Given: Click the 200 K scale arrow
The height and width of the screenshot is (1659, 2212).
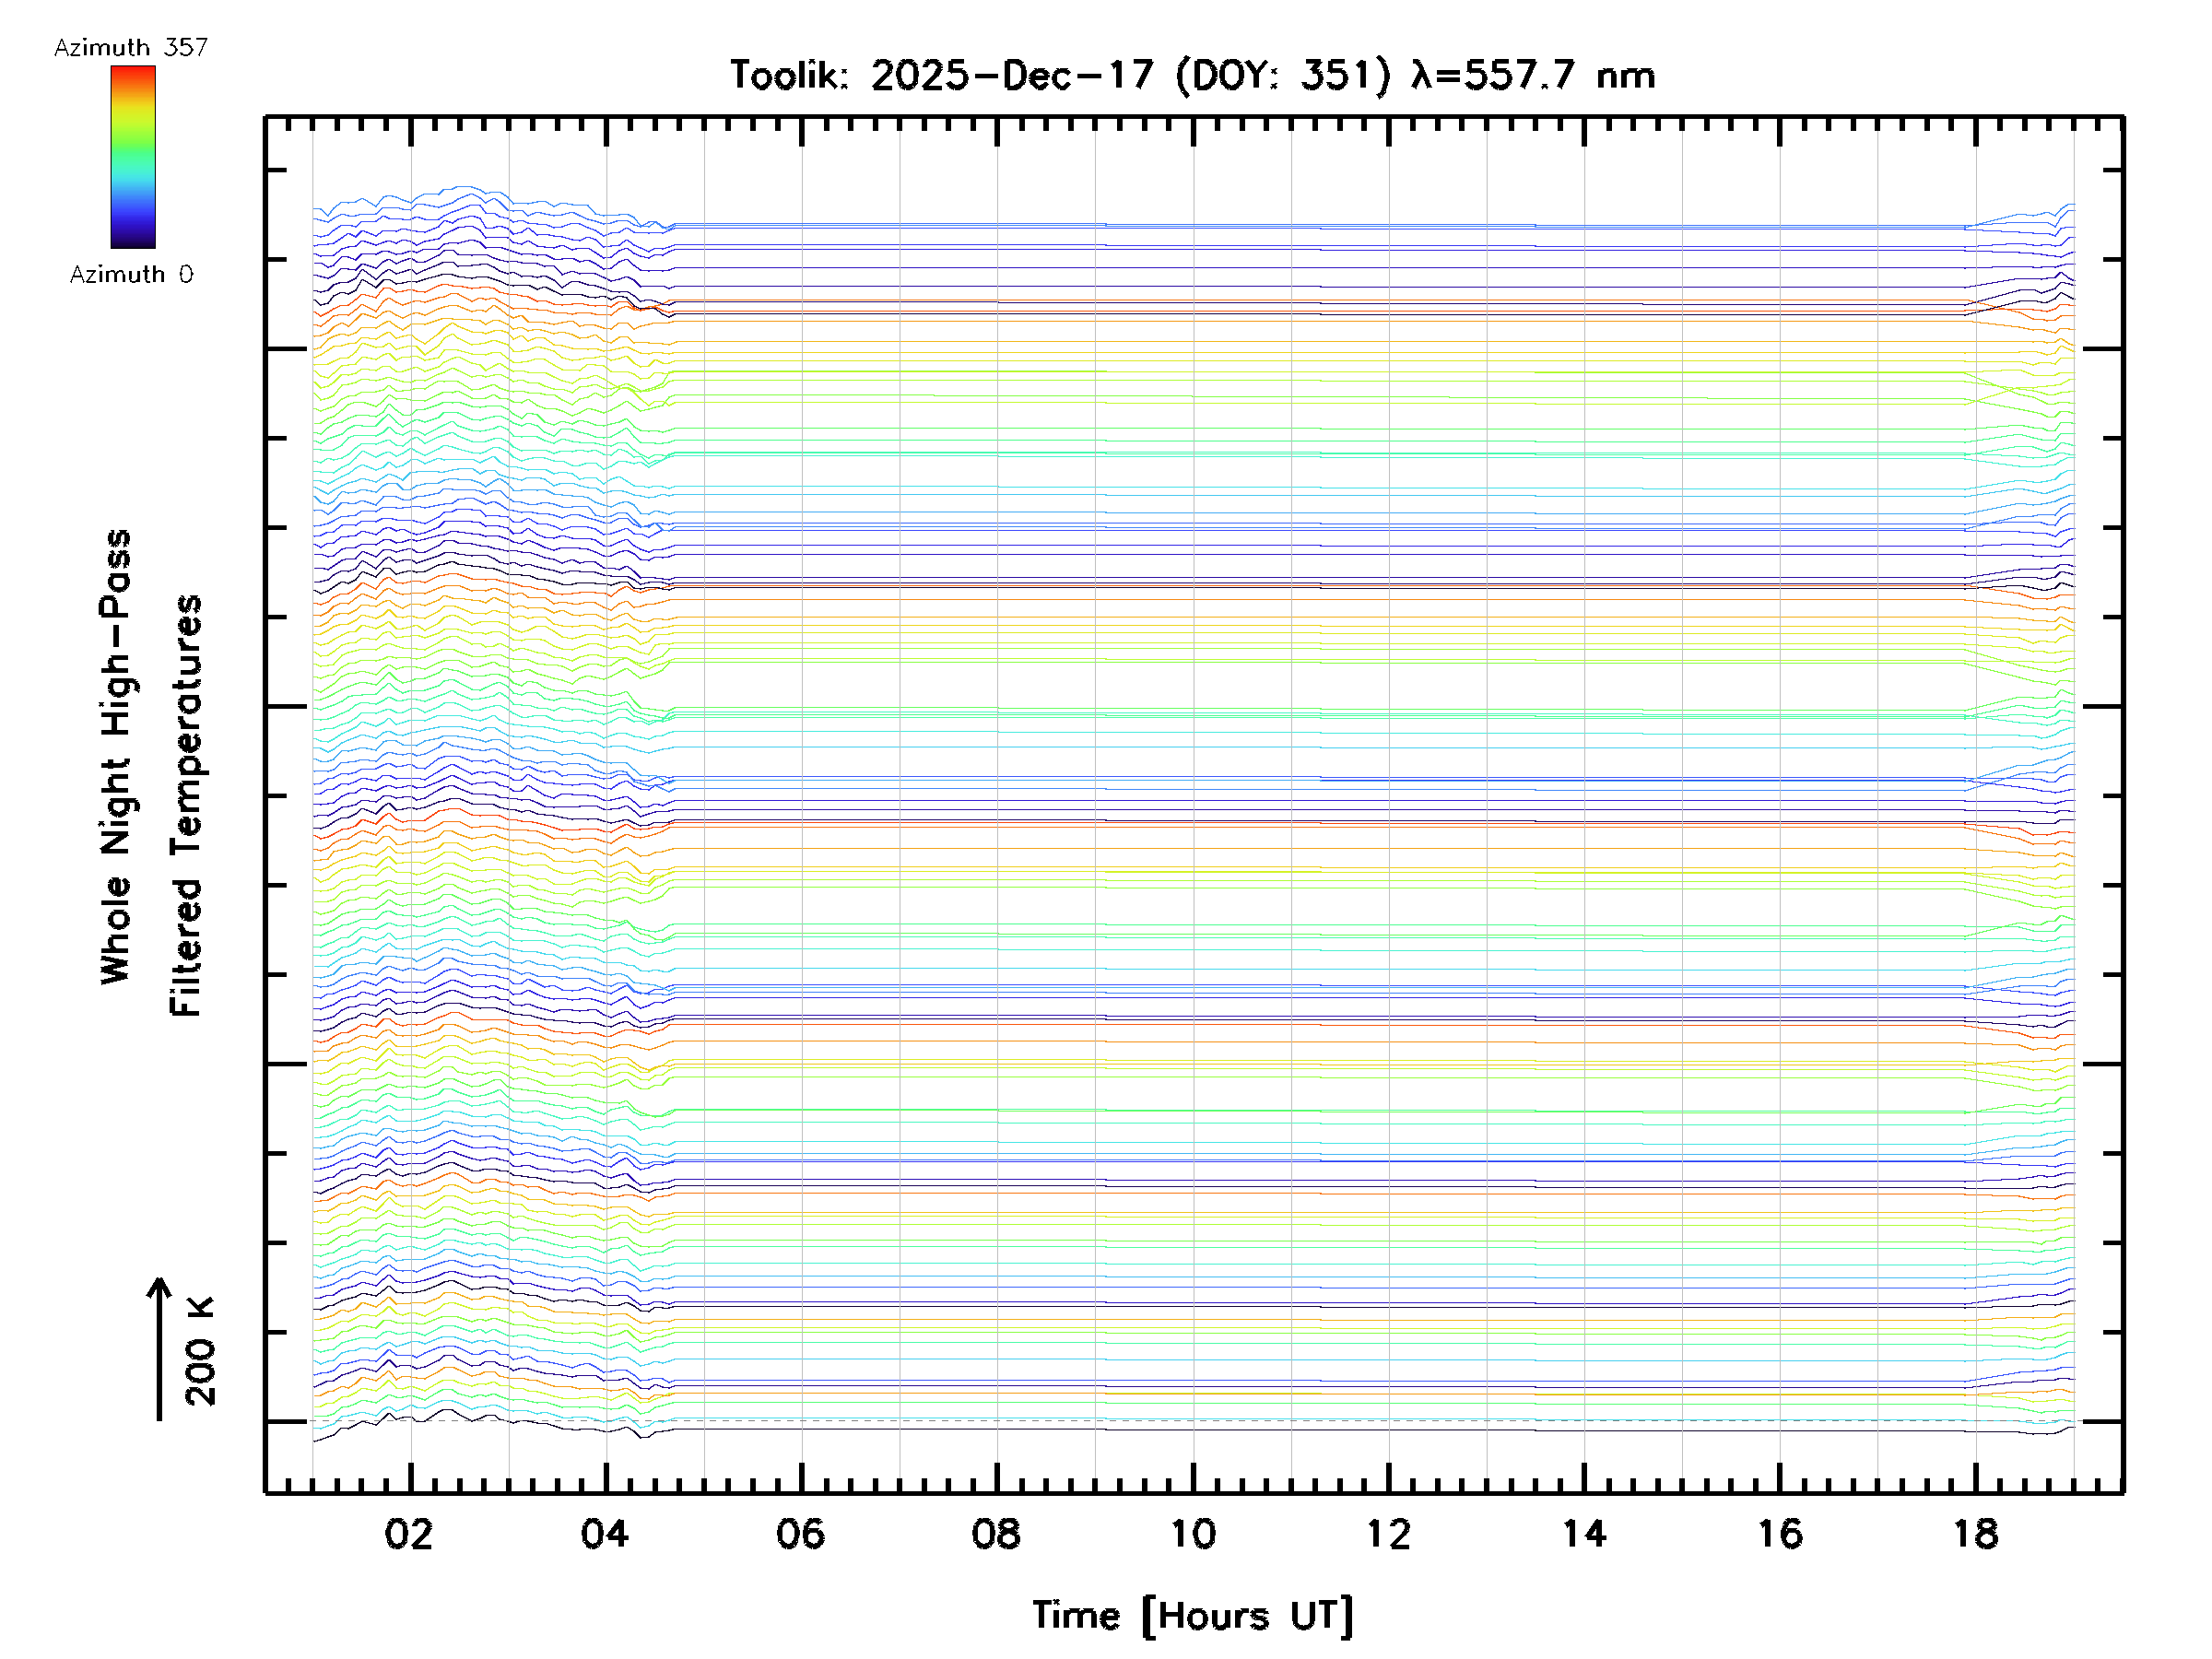Looking at the screenshot, I should click(159, 1348).
